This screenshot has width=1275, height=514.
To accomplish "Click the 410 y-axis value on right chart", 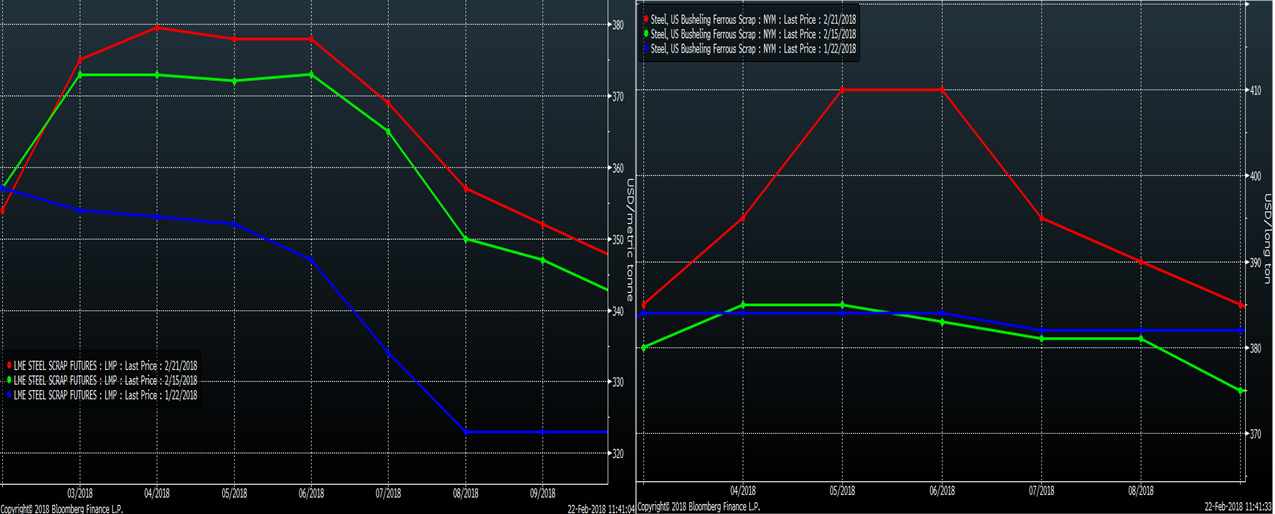I will pos(1253,90).
